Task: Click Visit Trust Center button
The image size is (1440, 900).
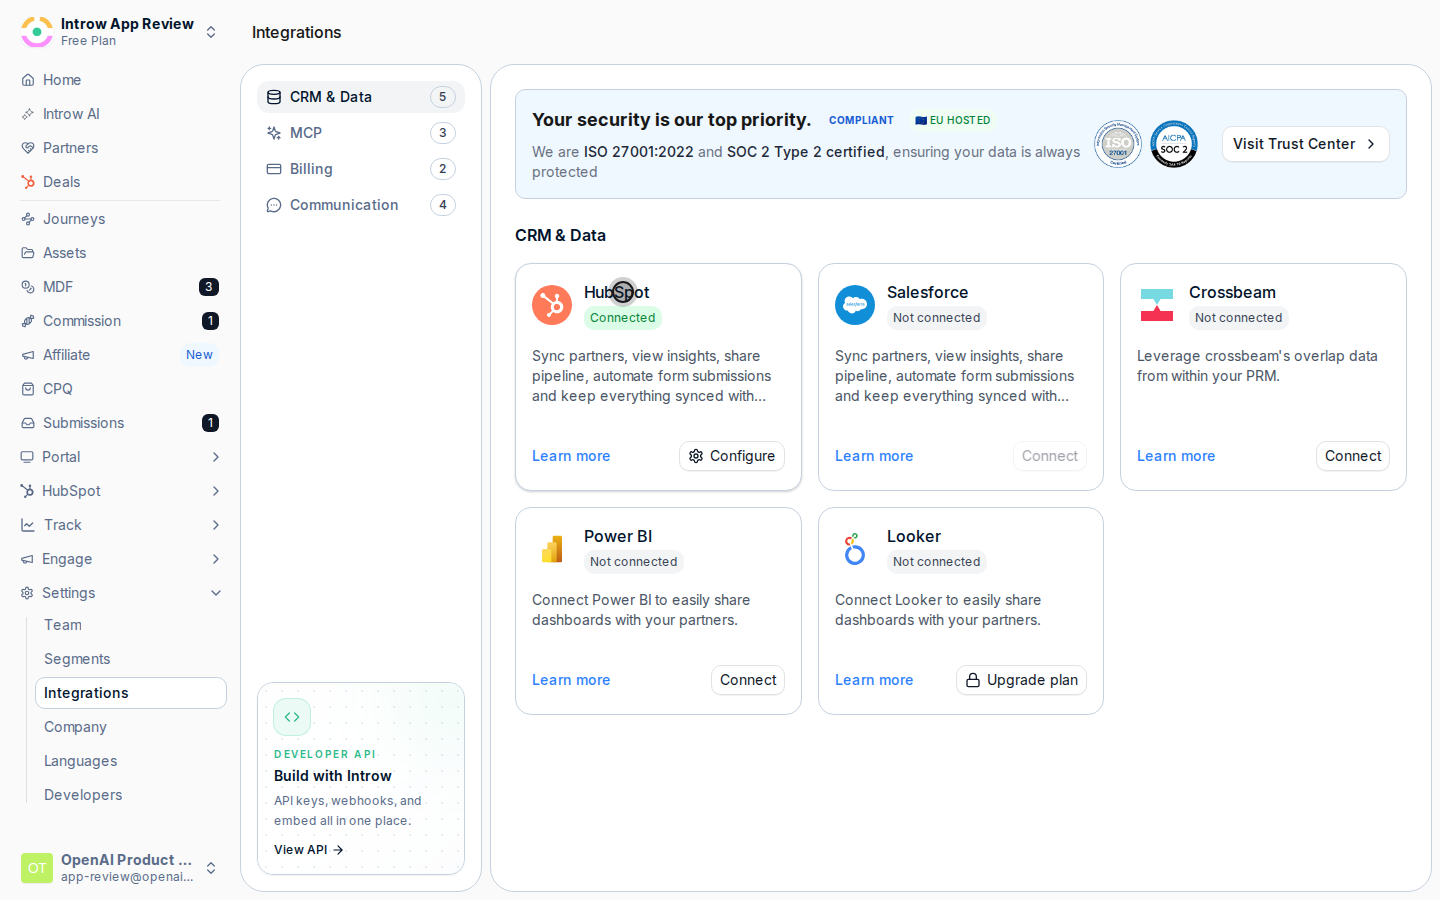Action: coord(1305,144)
